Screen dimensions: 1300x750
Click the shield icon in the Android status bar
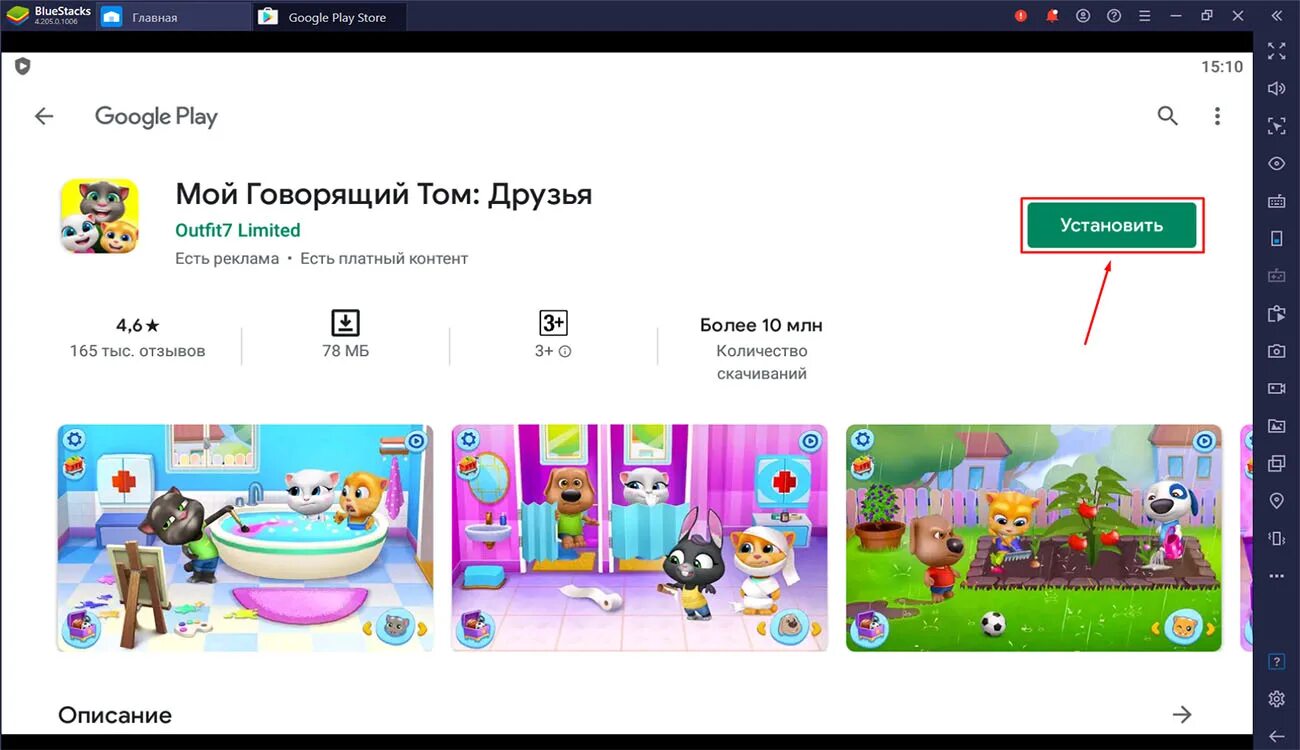coord(22,66)
